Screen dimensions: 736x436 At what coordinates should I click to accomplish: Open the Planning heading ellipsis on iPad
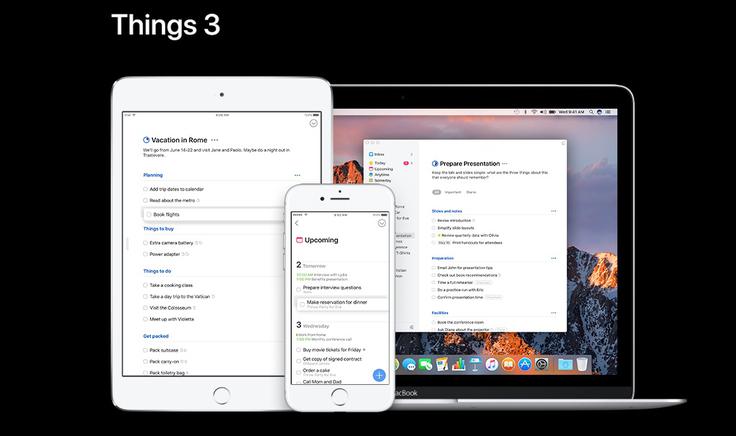tap(297, 175)
